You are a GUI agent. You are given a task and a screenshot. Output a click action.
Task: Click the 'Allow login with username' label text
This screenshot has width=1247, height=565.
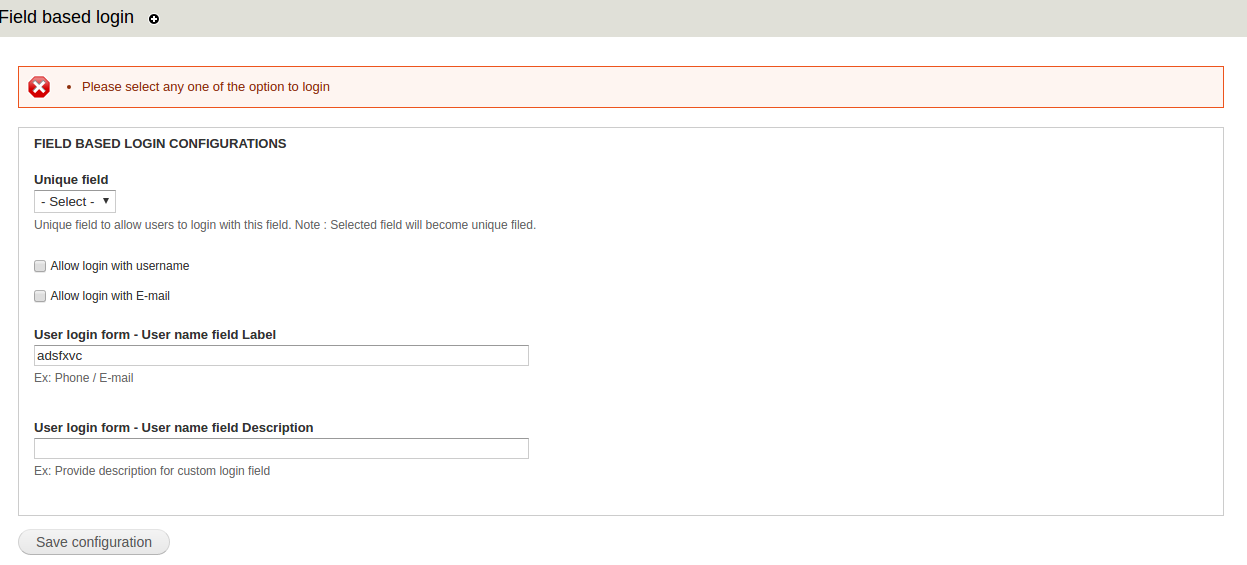point(120,266)
